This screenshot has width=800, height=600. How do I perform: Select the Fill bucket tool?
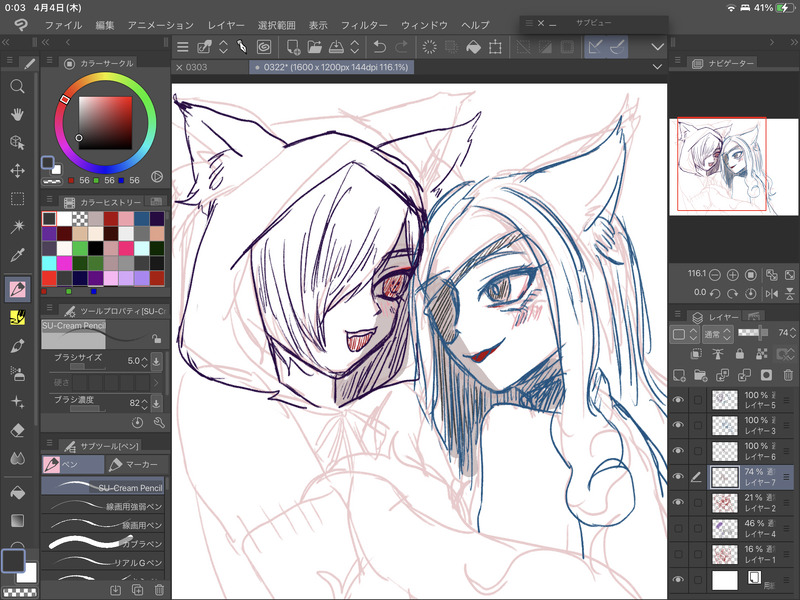point(17,493)
